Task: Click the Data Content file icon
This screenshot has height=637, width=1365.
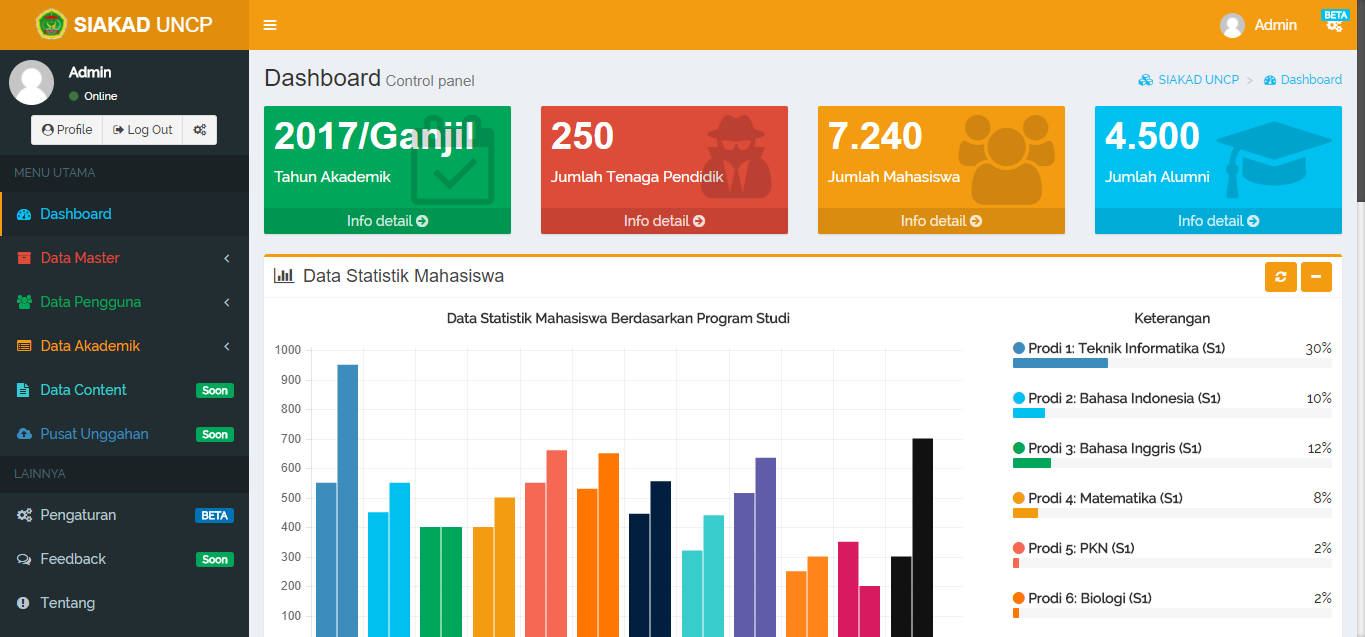Action: [x=23, y=390]
